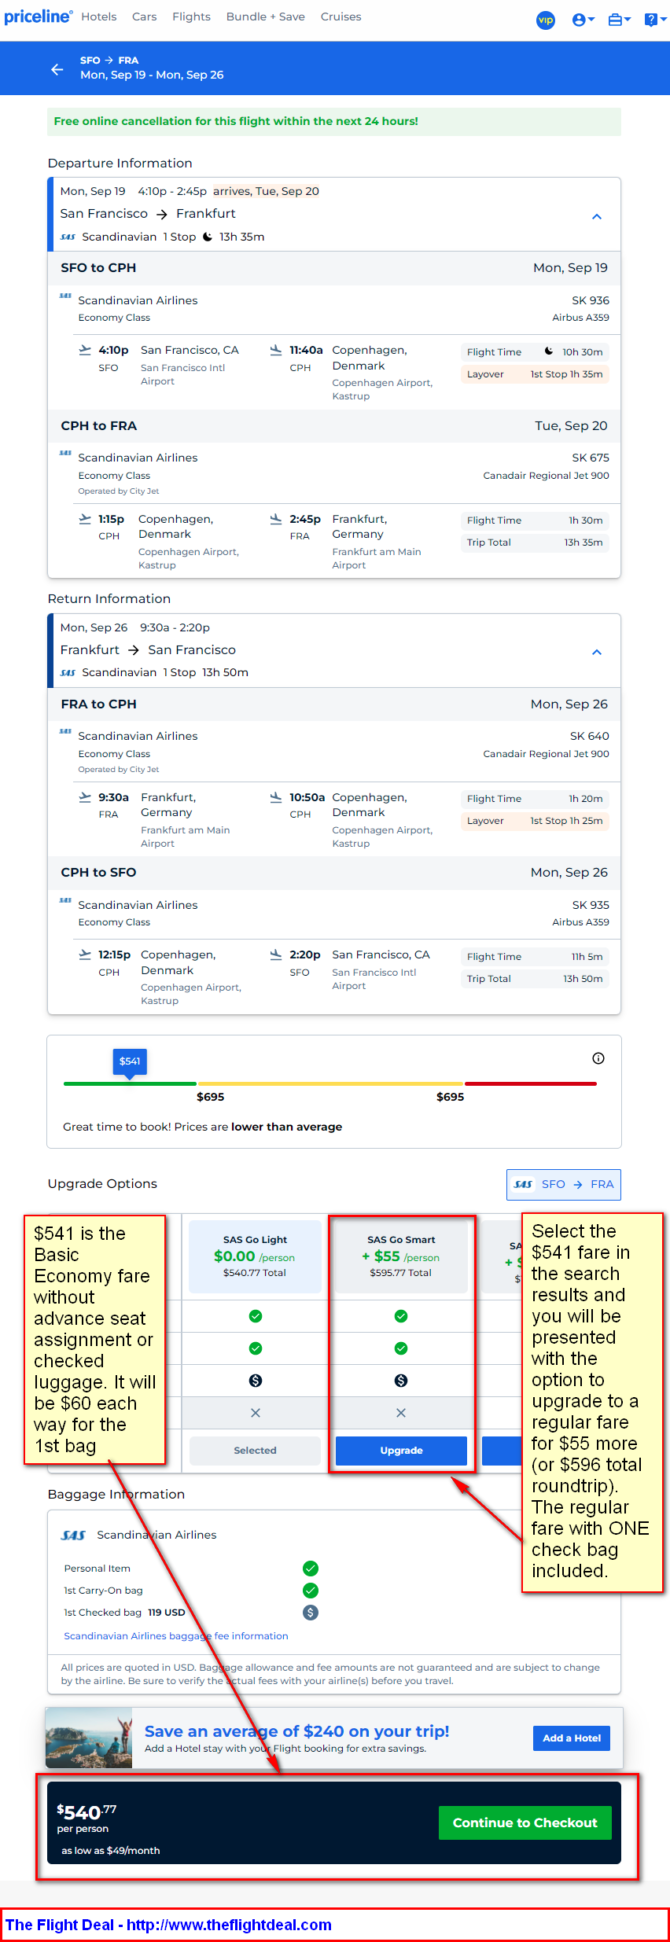The image size is (670, 1942).
Task: Click the '1st Stop 1h 35m' layover text
Action: pyautogui.click(x=566, y=374)
